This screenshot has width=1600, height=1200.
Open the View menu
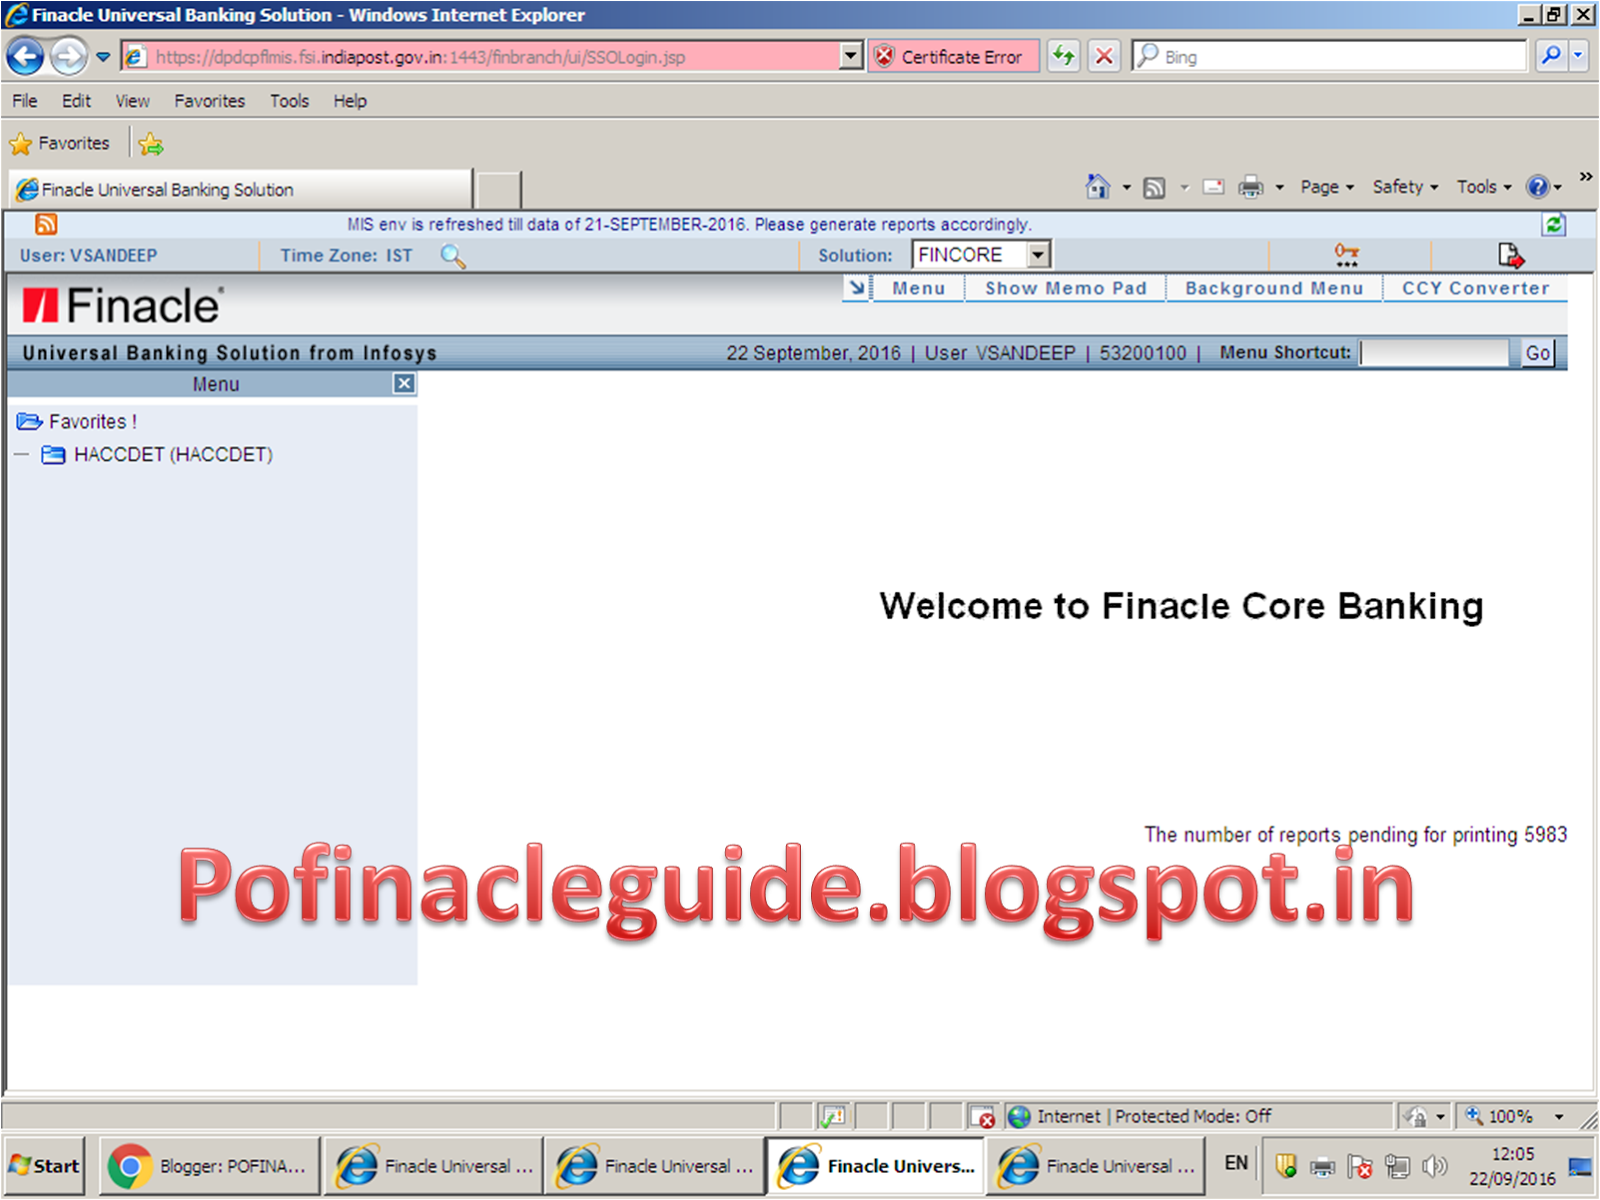132,101
